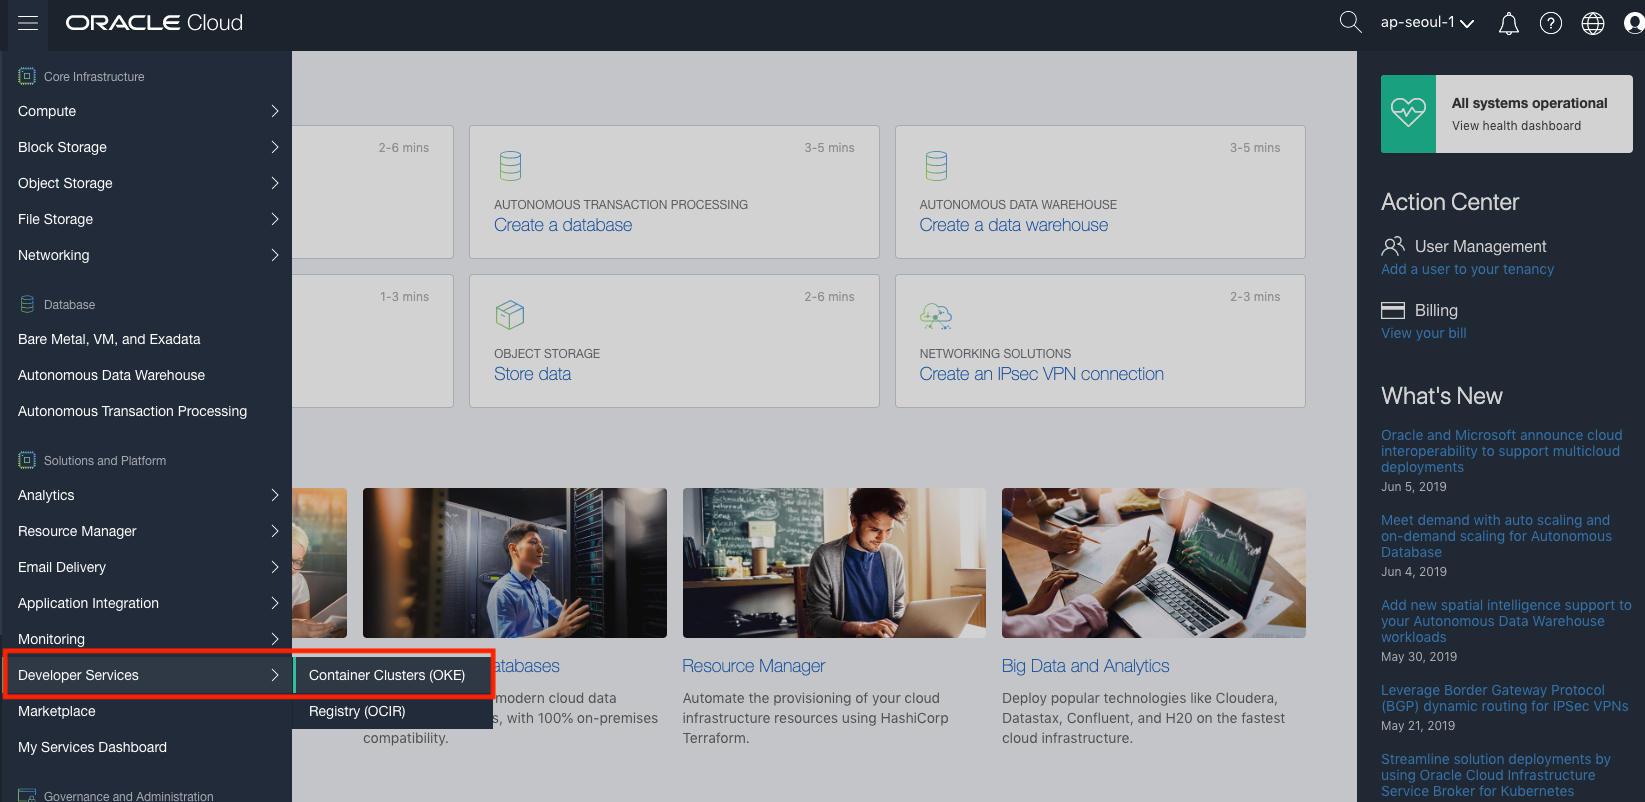The width and height of the screenshot is (1645, 802).
Task: Read auto scaling Autonomous Database news
Action: pos(1496,536)
